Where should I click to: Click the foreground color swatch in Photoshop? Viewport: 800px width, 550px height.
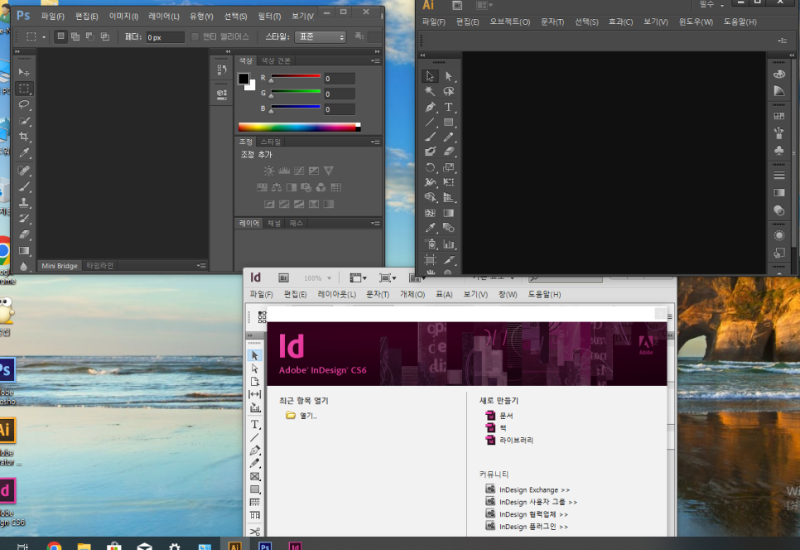coord(243,79)
